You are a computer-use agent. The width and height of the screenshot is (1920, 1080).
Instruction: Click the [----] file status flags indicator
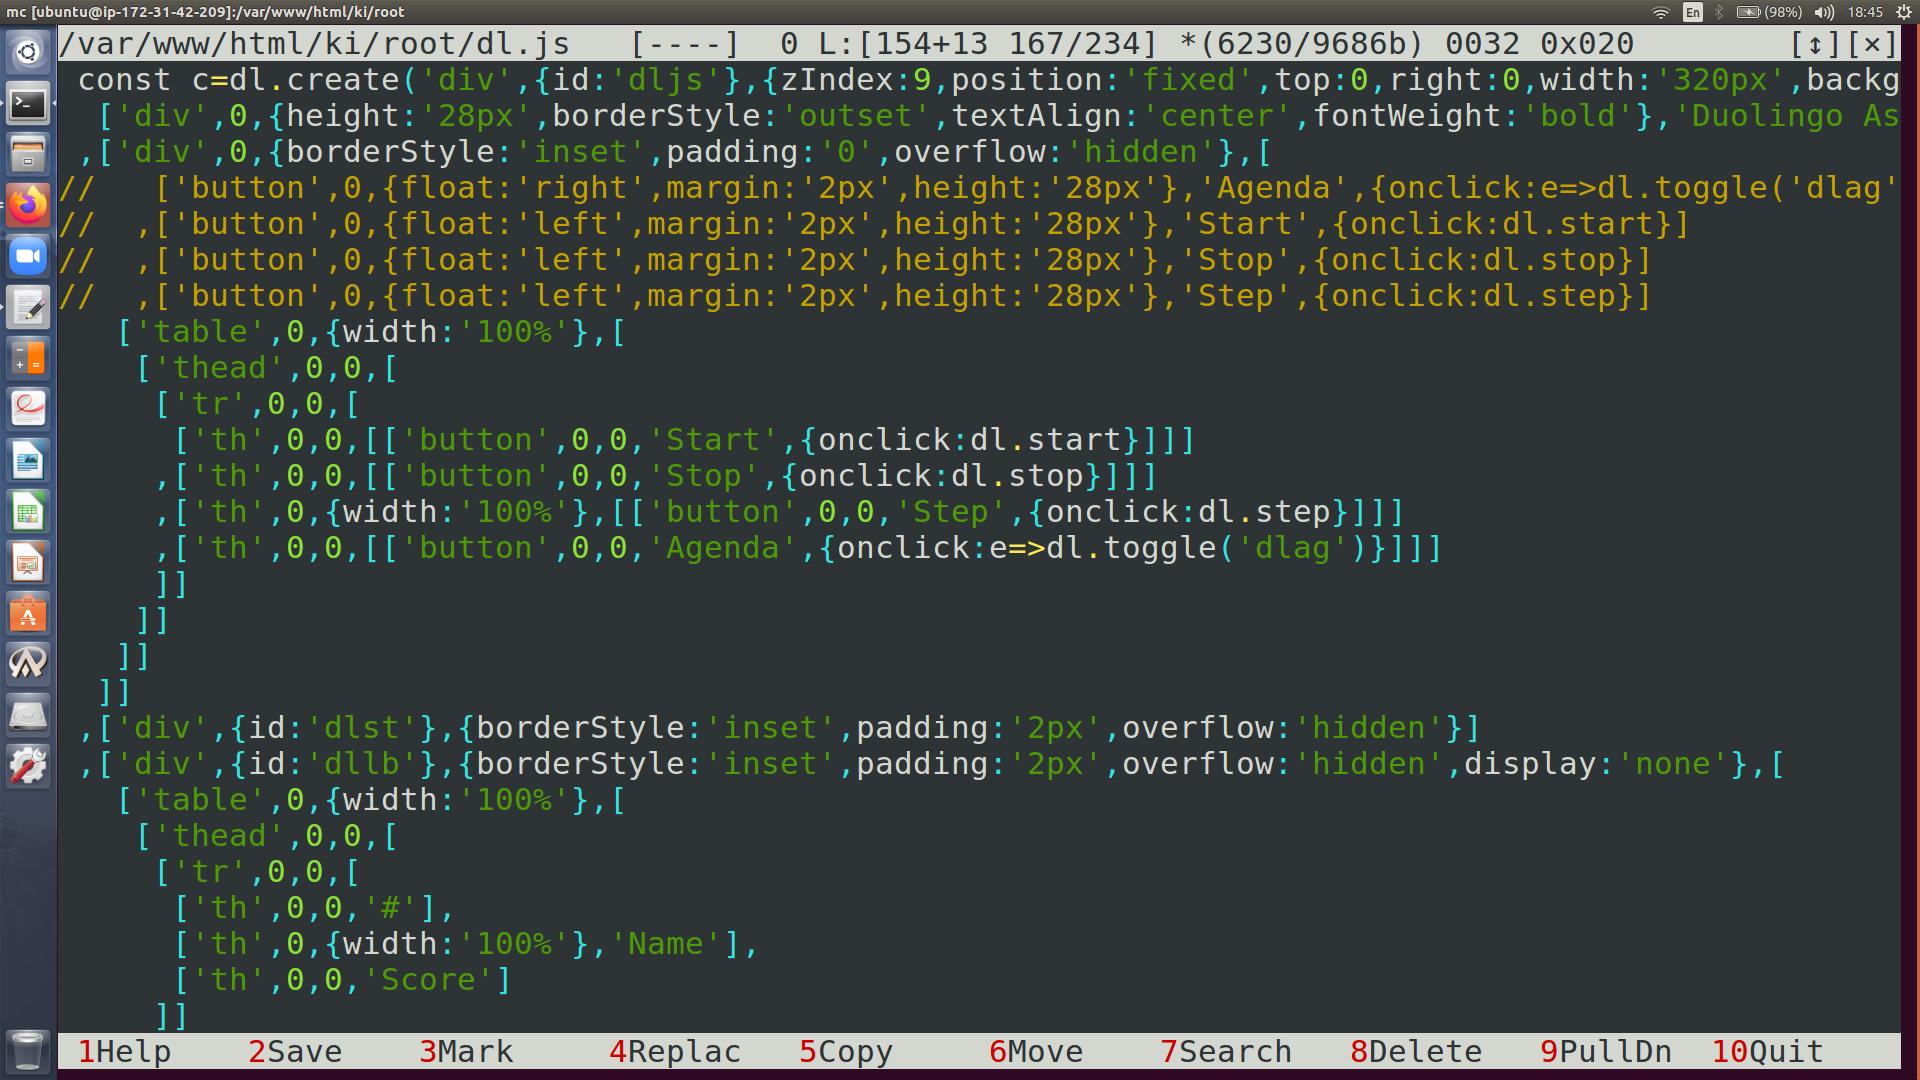[685, 44]
